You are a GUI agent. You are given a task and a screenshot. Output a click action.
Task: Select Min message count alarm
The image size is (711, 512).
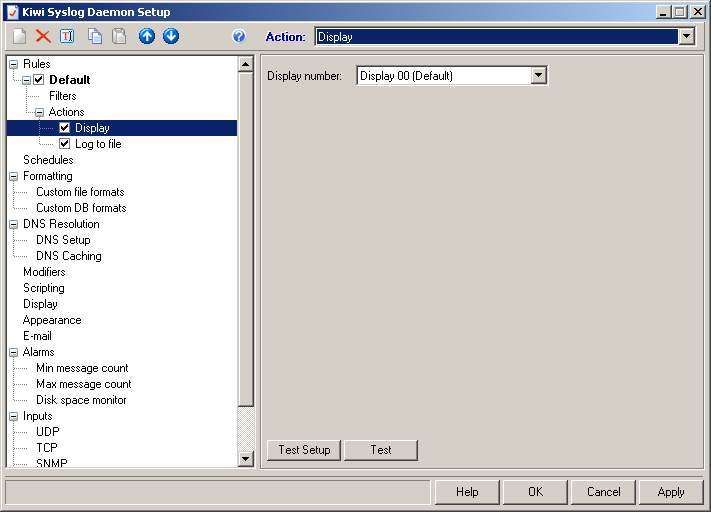pyautogui.click(x=82, y=368)
